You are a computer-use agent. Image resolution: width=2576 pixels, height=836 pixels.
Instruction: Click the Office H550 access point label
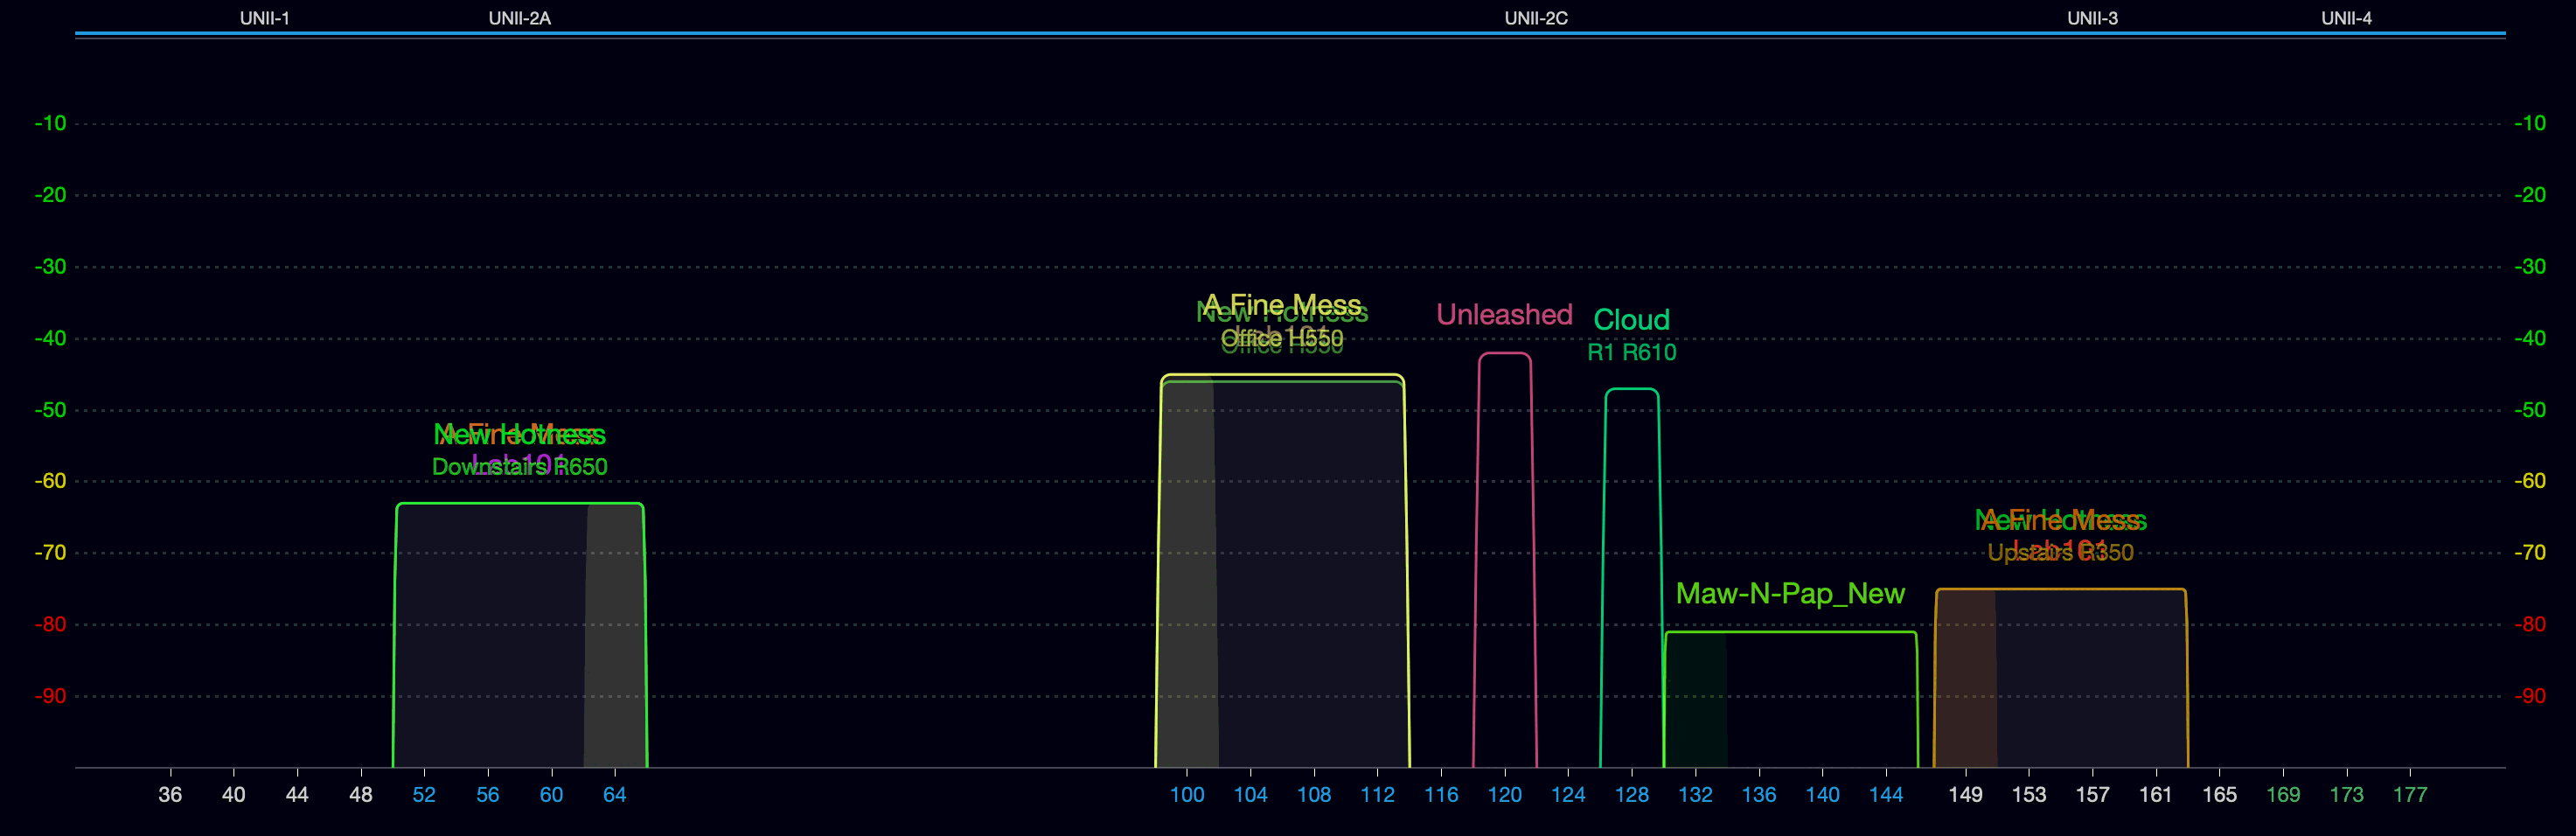point(1282,340)
